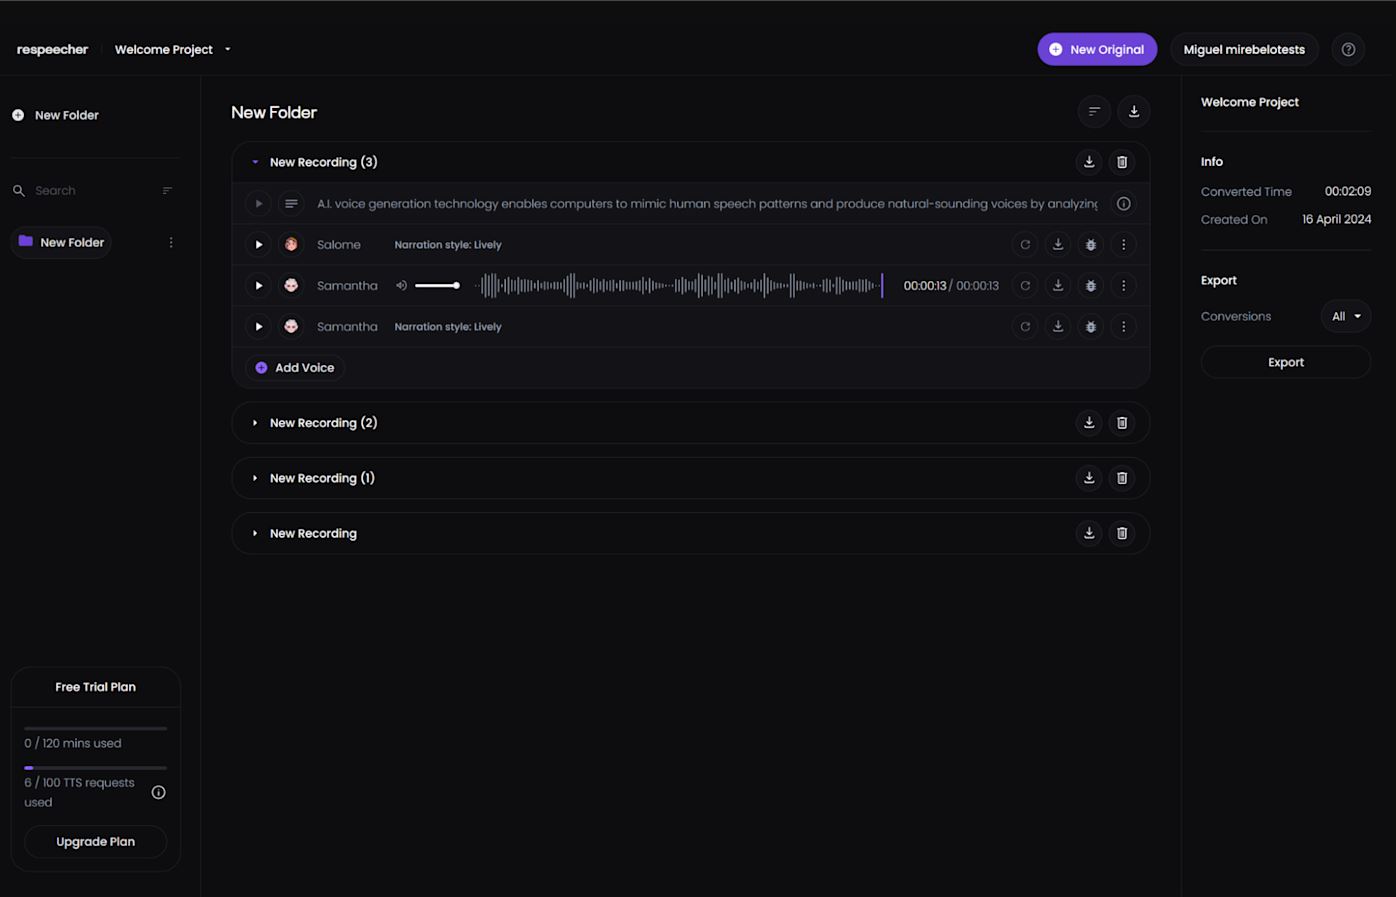Click the help question mark icon
1396x897 pixels.
click(1348, 50)
